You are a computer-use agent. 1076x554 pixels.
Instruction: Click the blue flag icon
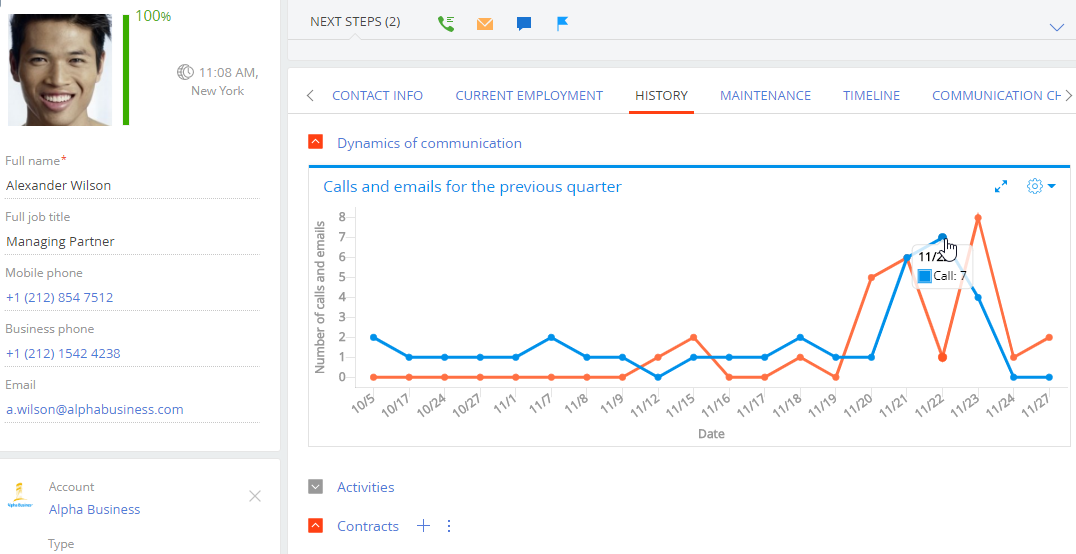point(563,23)
